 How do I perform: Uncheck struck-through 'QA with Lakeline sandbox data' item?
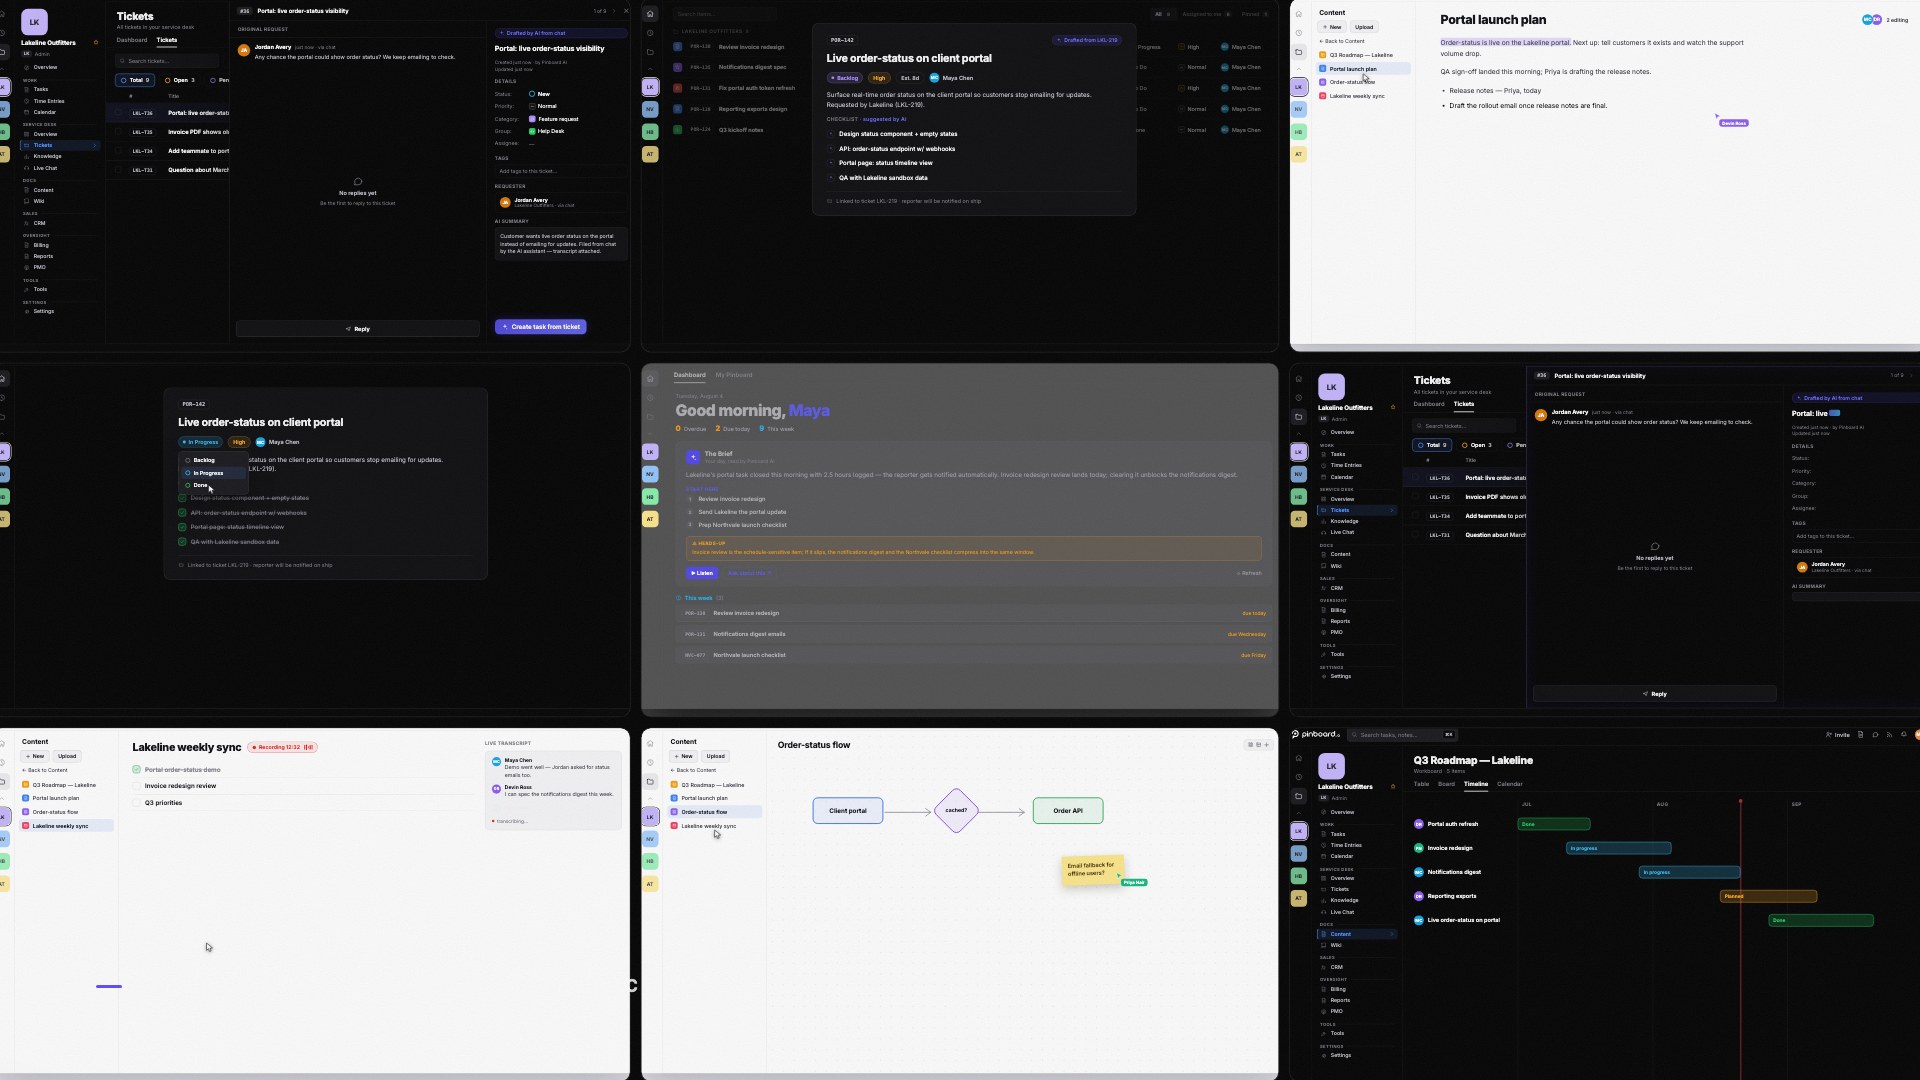(x=182, y=542)
